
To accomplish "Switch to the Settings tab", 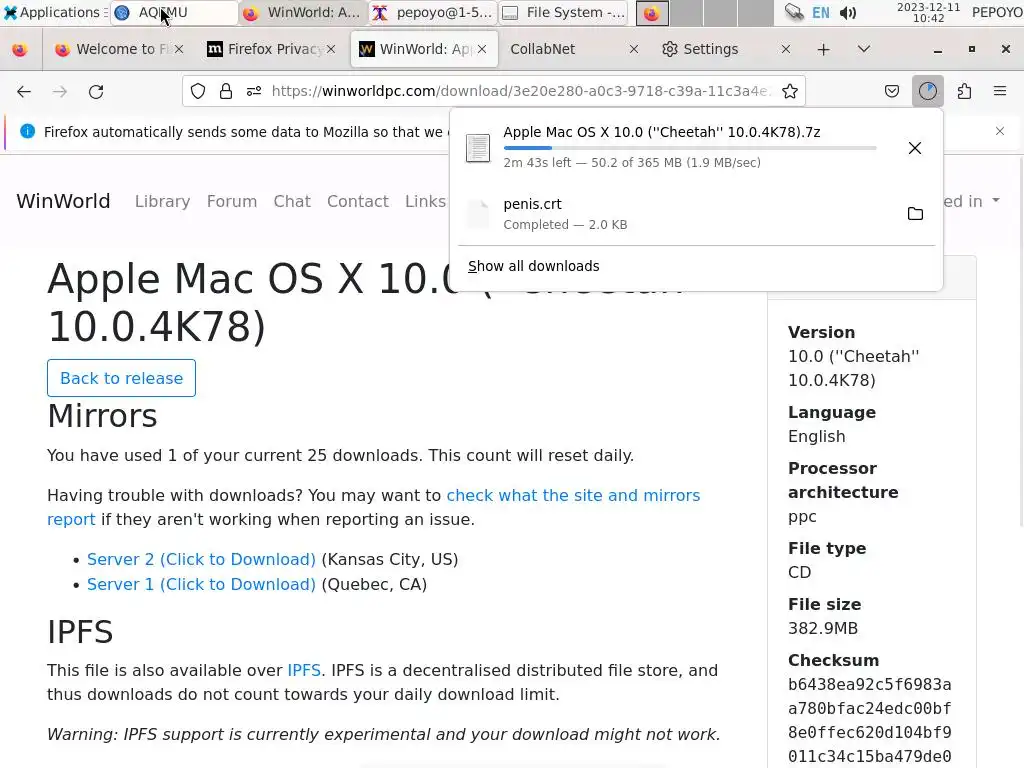I will click(x=728, y=50).
